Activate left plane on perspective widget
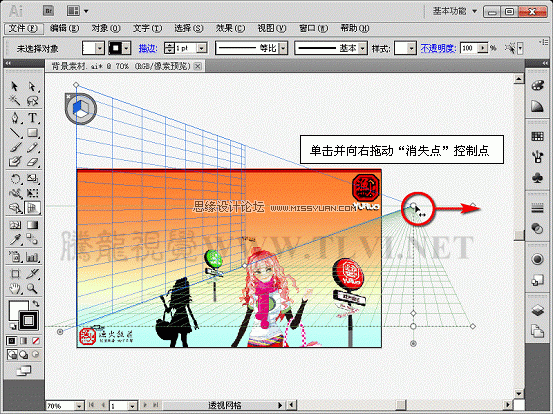The width and height of the screenshot is (553, 414). (x=77, y=107)
